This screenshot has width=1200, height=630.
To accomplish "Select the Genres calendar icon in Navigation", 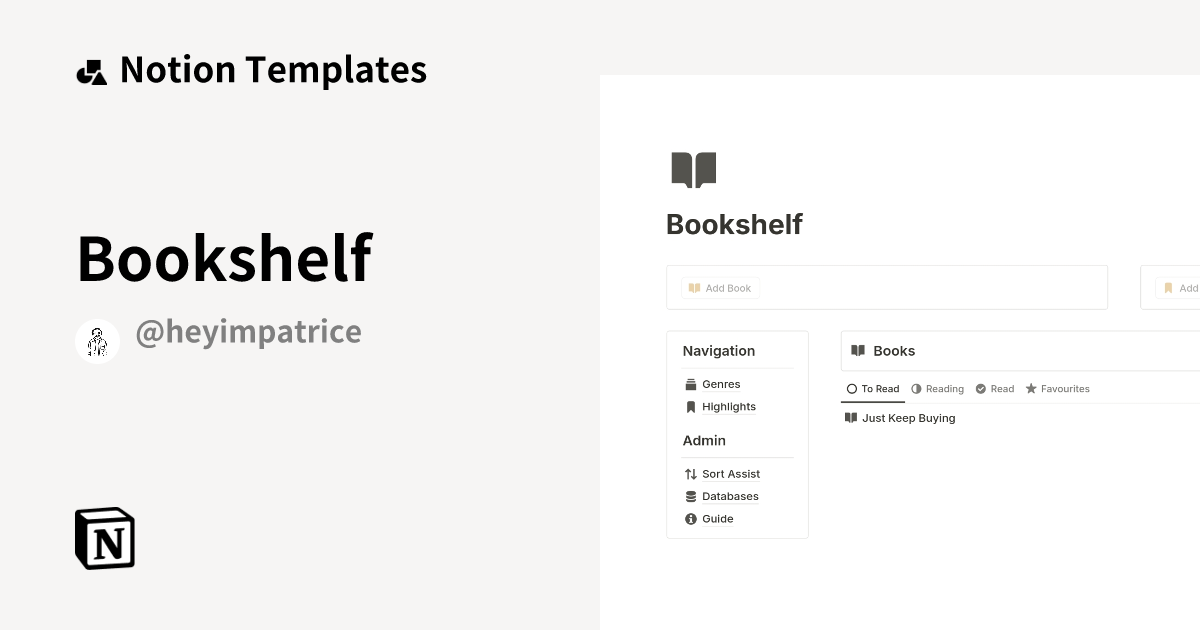I will [690, 384].
